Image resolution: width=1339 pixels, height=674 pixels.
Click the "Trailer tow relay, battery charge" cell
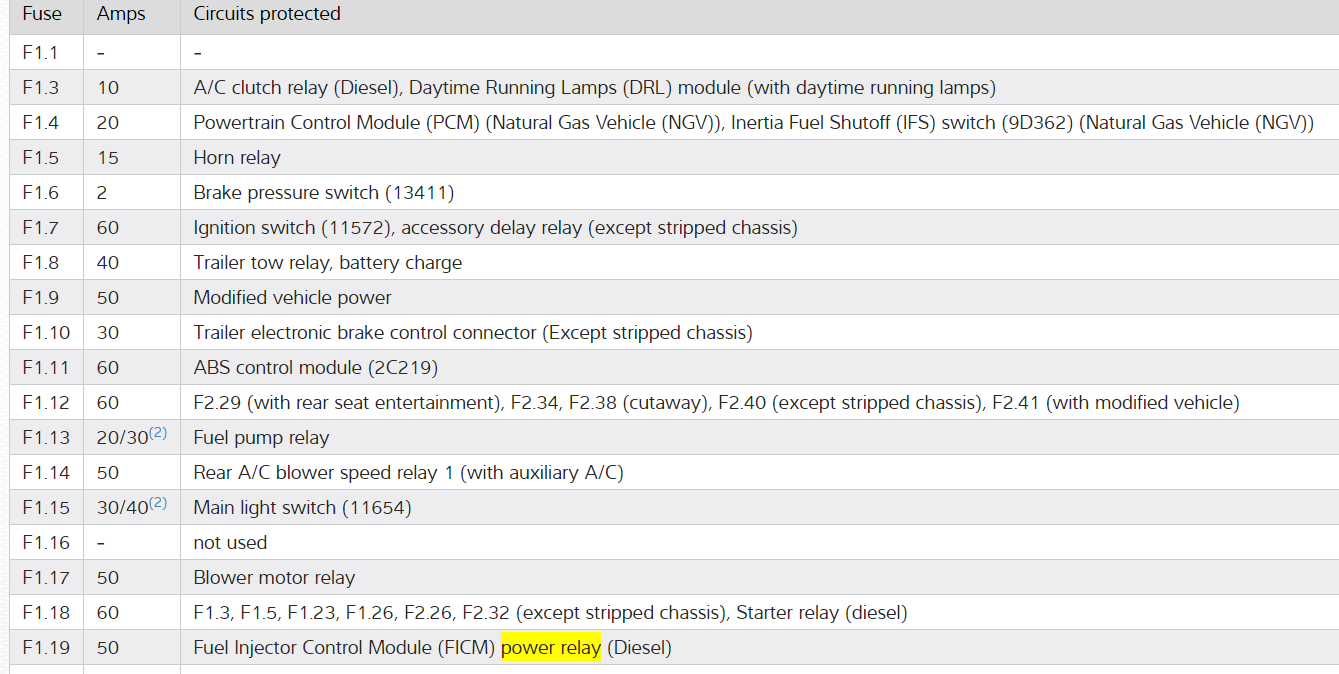coord(328,263)
